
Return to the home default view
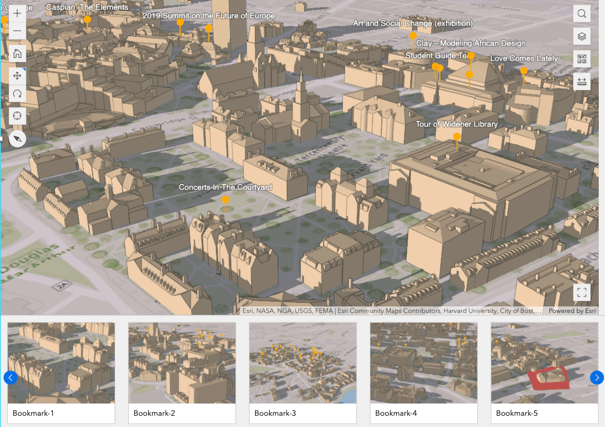[x=17, y=54]
